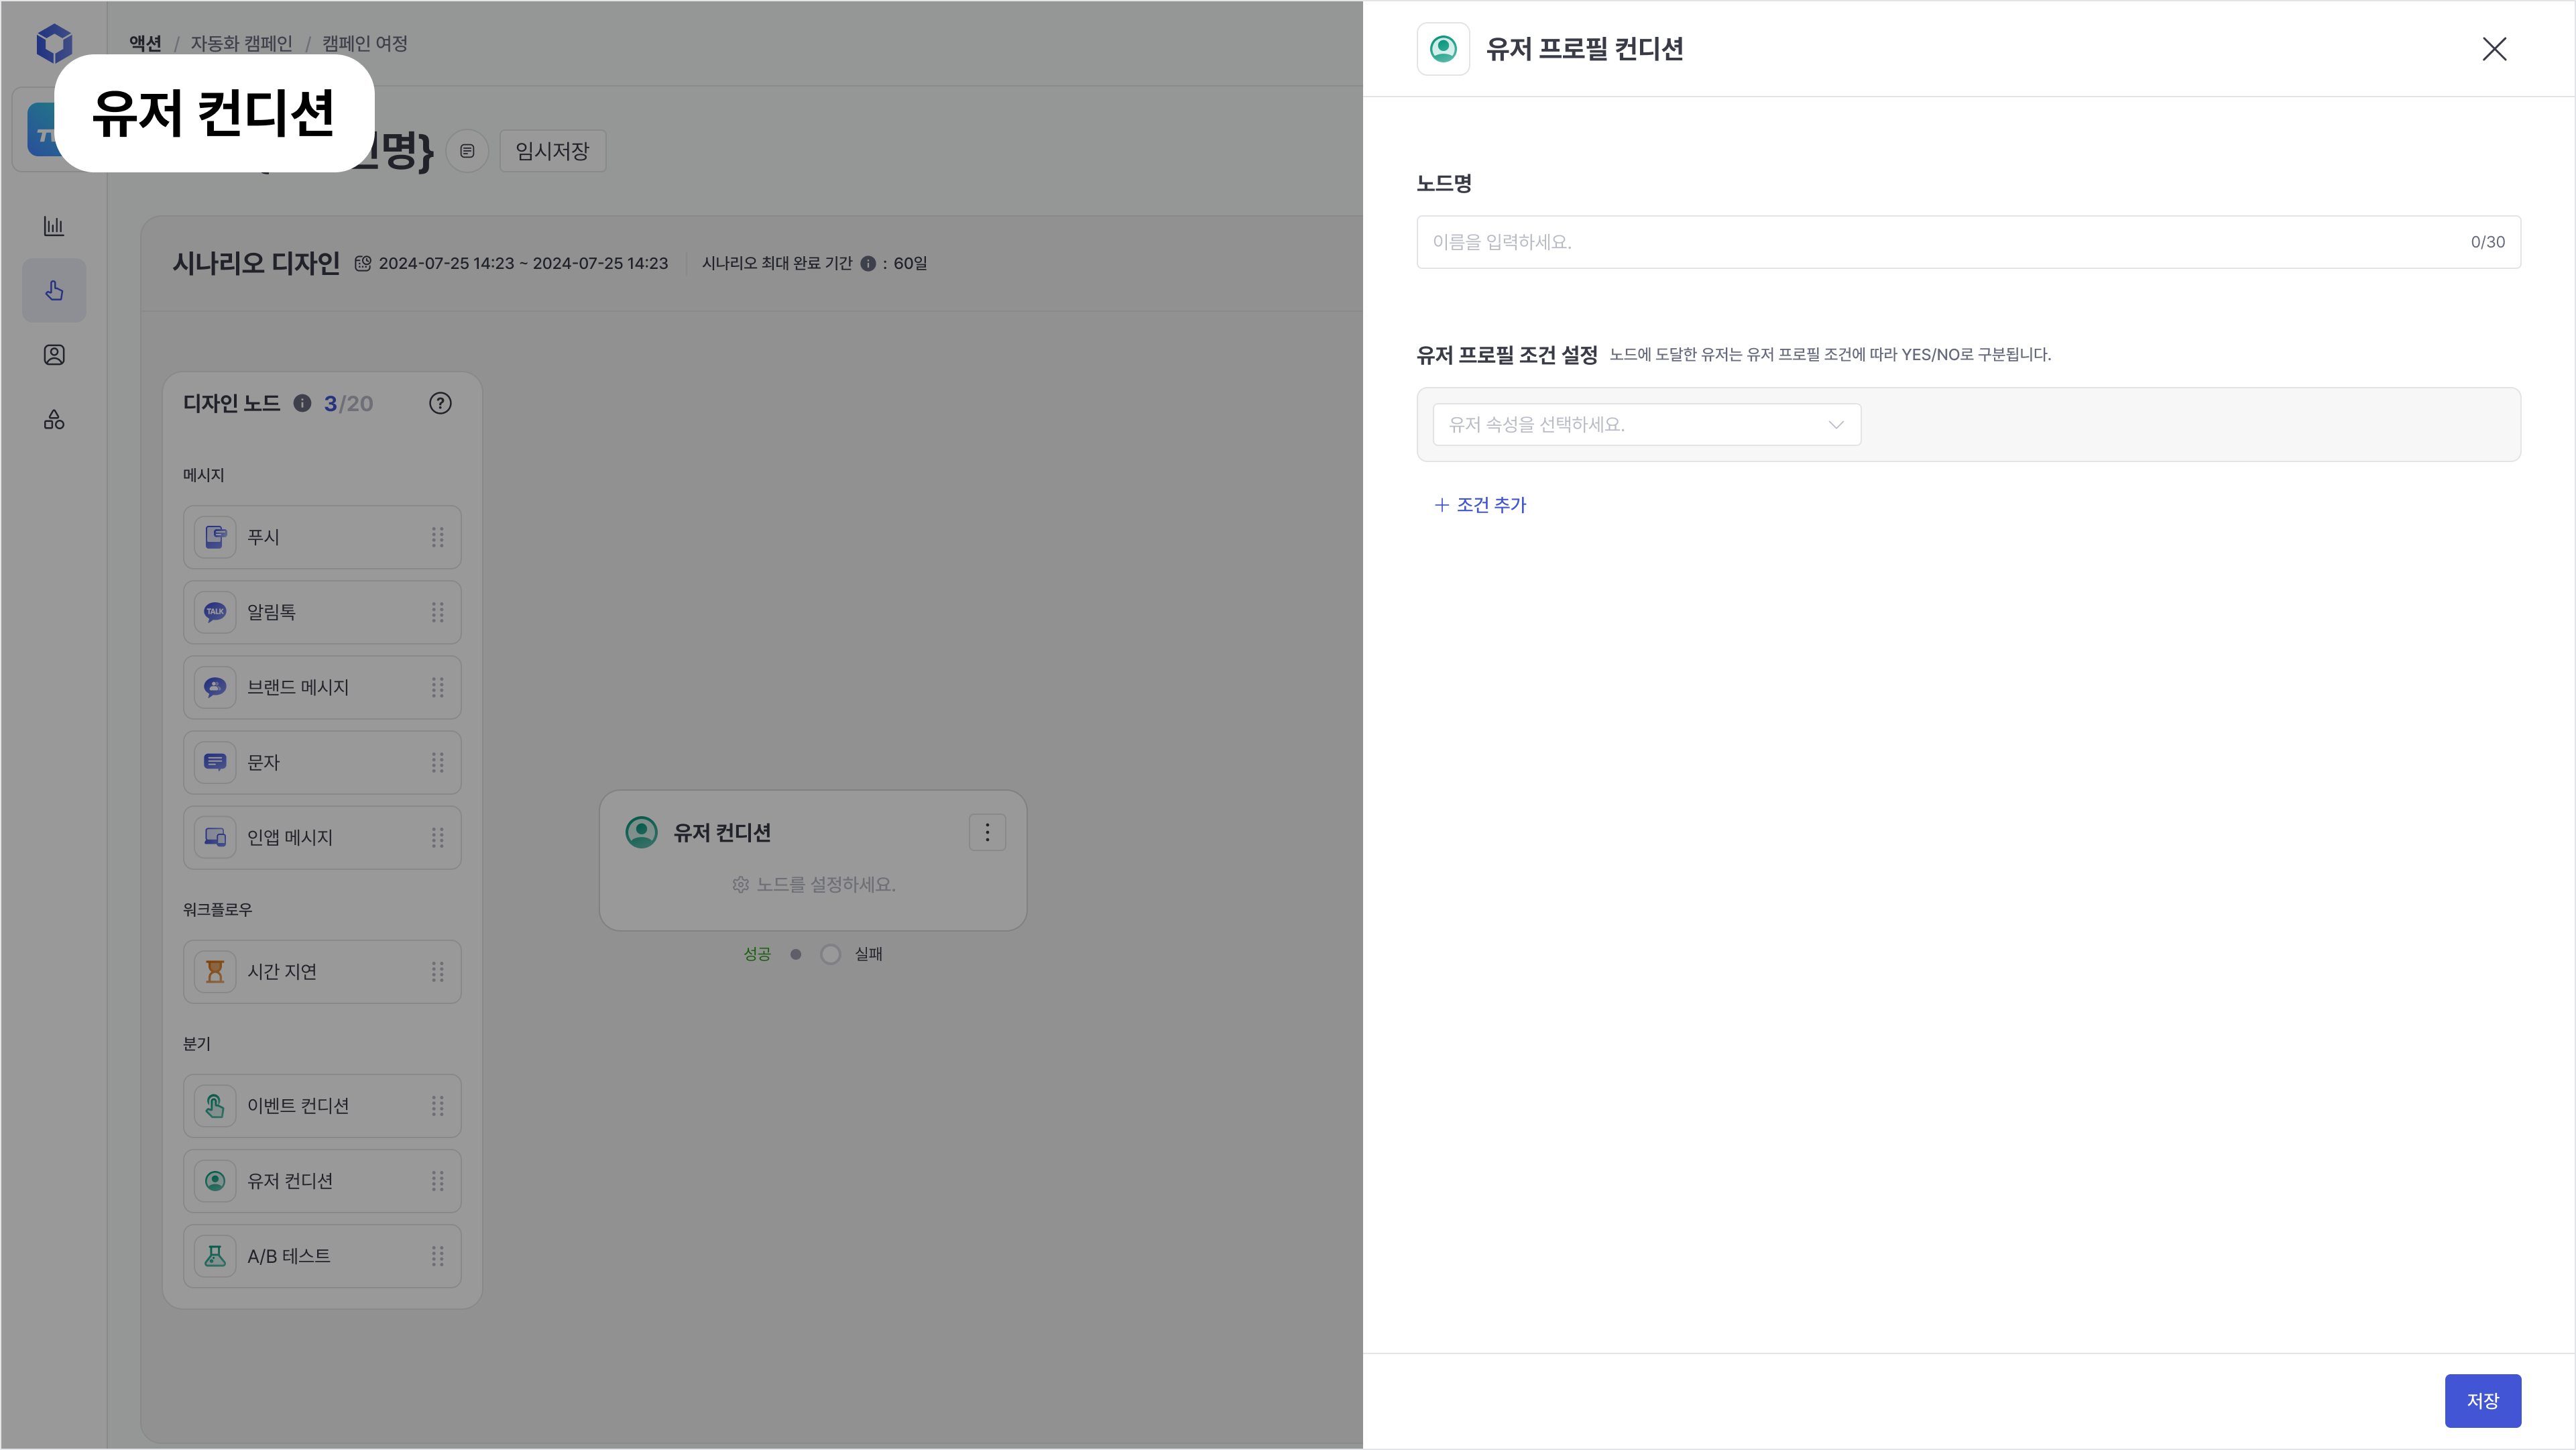Click the 이벤트 컨디션 touch icon
The width and height of the screenshot is (2576, 1450).
pyautogui.click(x=215, y=1106)
